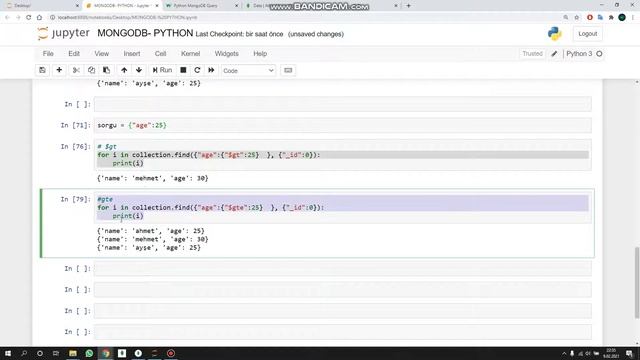Click the Python logo icon
The width and height of the screenshot is (640, 360).
point(555,33)
